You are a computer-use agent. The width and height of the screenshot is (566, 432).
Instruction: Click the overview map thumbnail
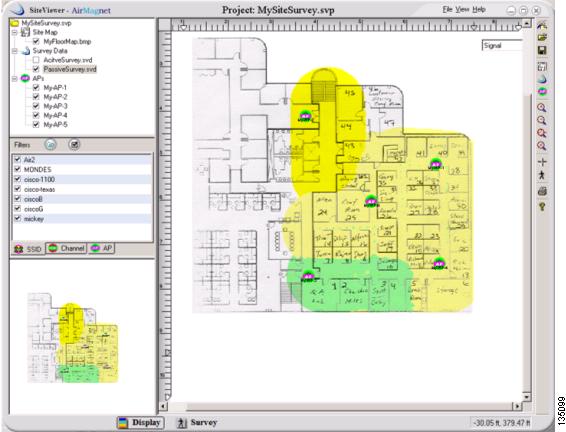(73, 338)
